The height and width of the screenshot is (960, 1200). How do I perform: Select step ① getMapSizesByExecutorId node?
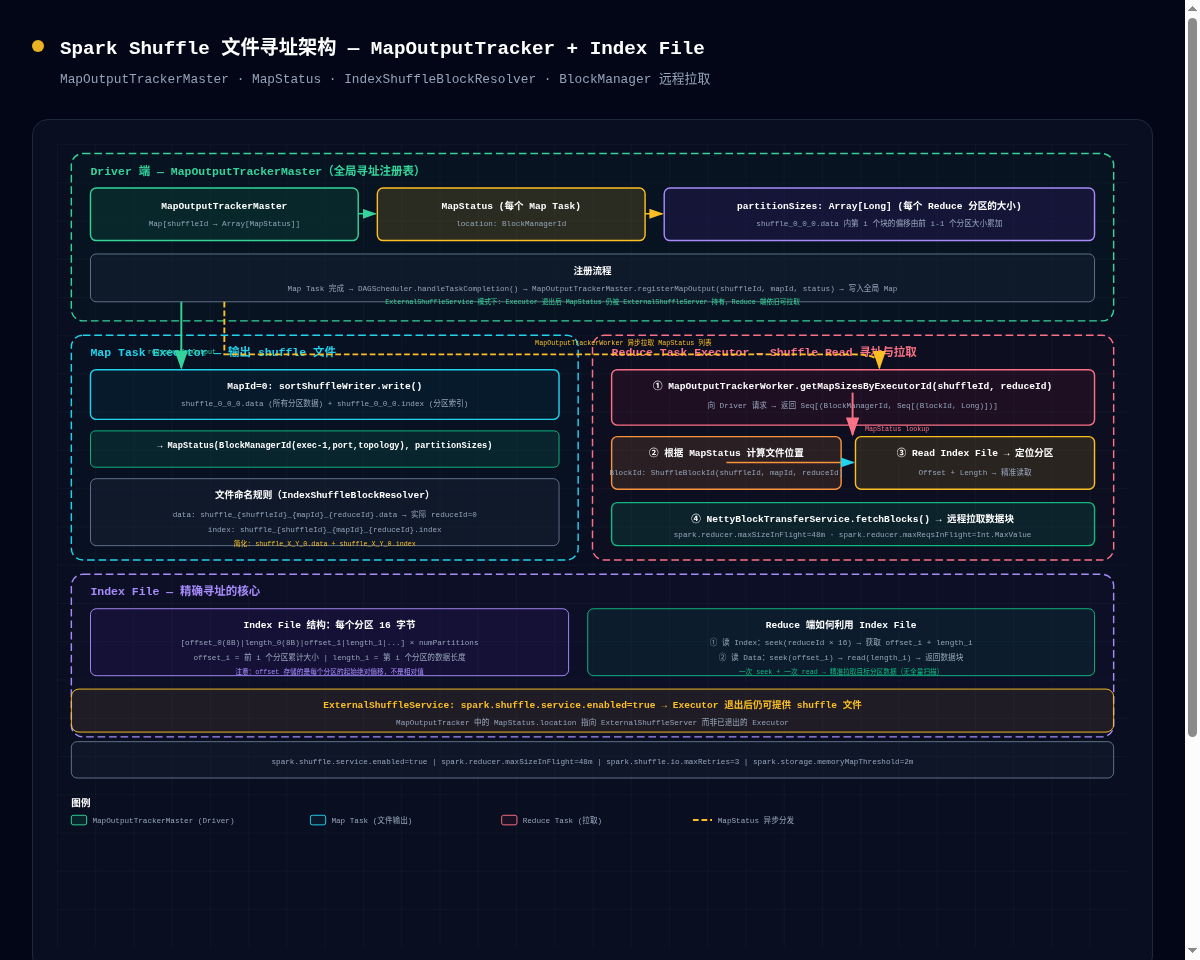(x=853, y=397)
